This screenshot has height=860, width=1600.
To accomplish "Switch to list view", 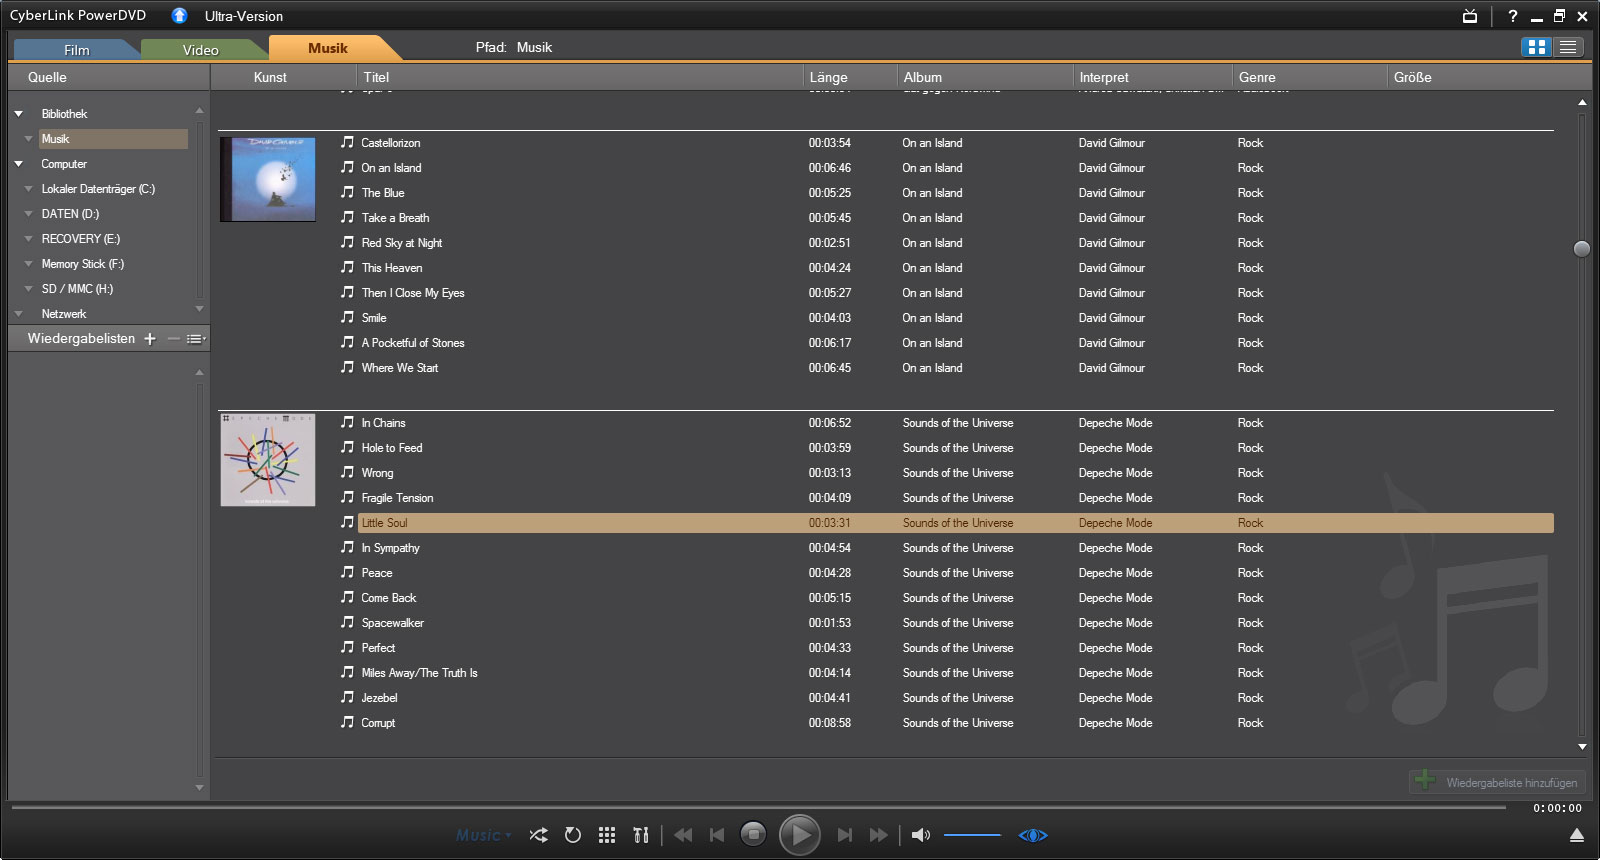I will point(1568,47).
